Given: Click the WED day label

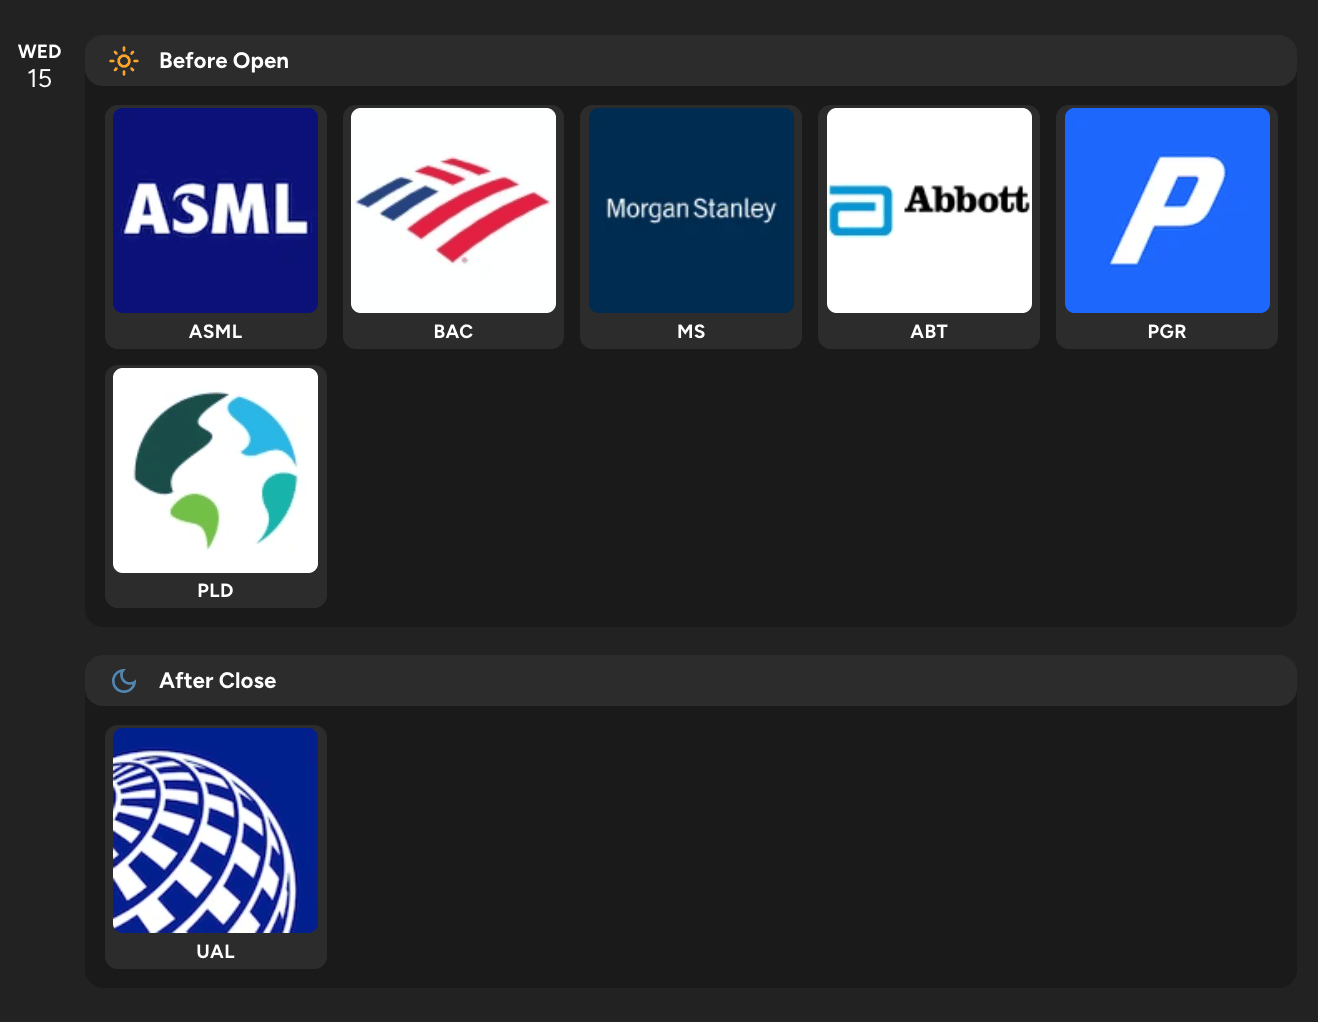Looking at the screenshot, I should click(x=40, y=52).
